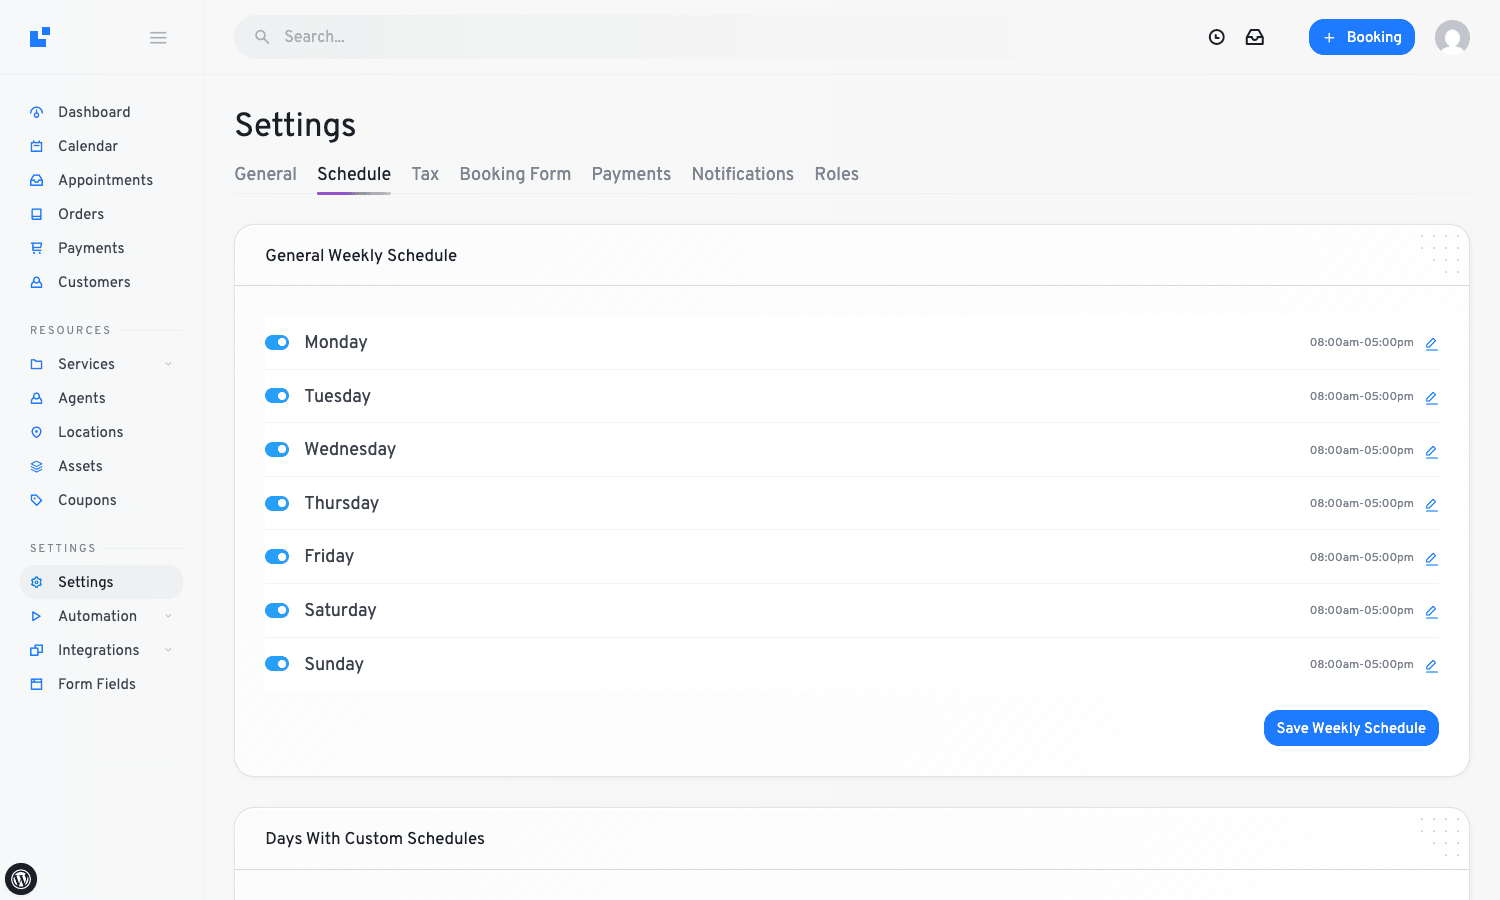Edit Sunday hours with pencil icon
Image resolution: width=1500 pixels, height=900 pixels.
pyautogui.click(x=1431, y=665)
